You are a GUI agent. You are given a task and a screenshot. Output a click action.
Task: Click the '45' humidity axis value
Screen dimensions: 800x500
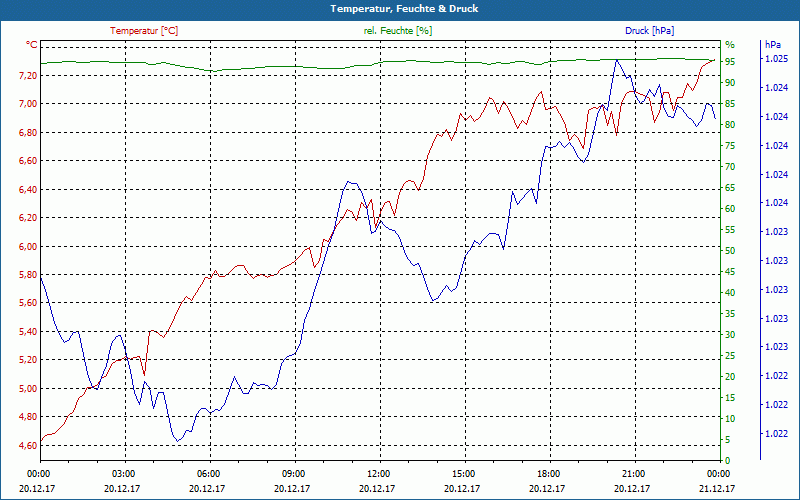point(730,271)
